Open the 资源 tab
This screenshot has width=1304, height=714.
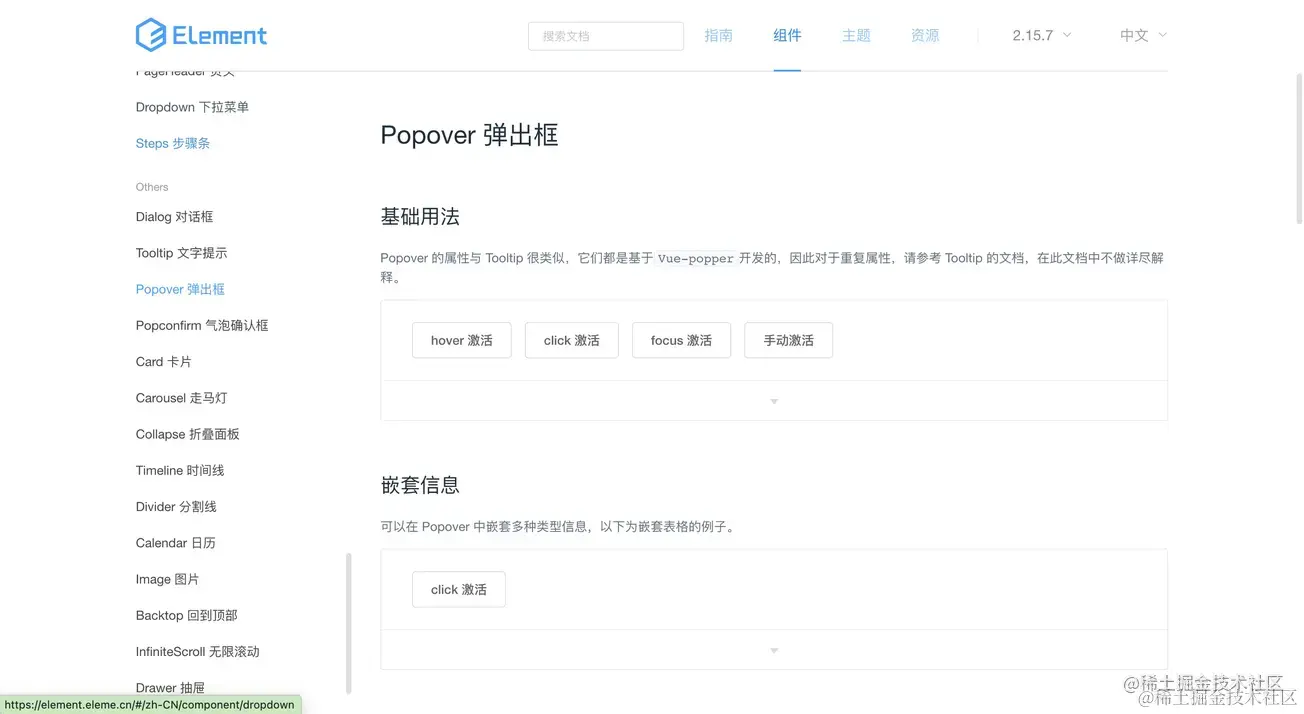coord(925,35)
